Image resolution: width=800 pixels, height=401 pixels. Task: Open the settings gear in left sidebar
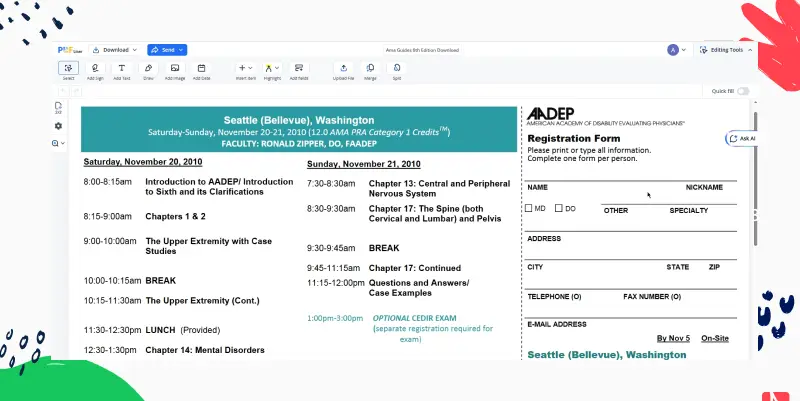58,126
